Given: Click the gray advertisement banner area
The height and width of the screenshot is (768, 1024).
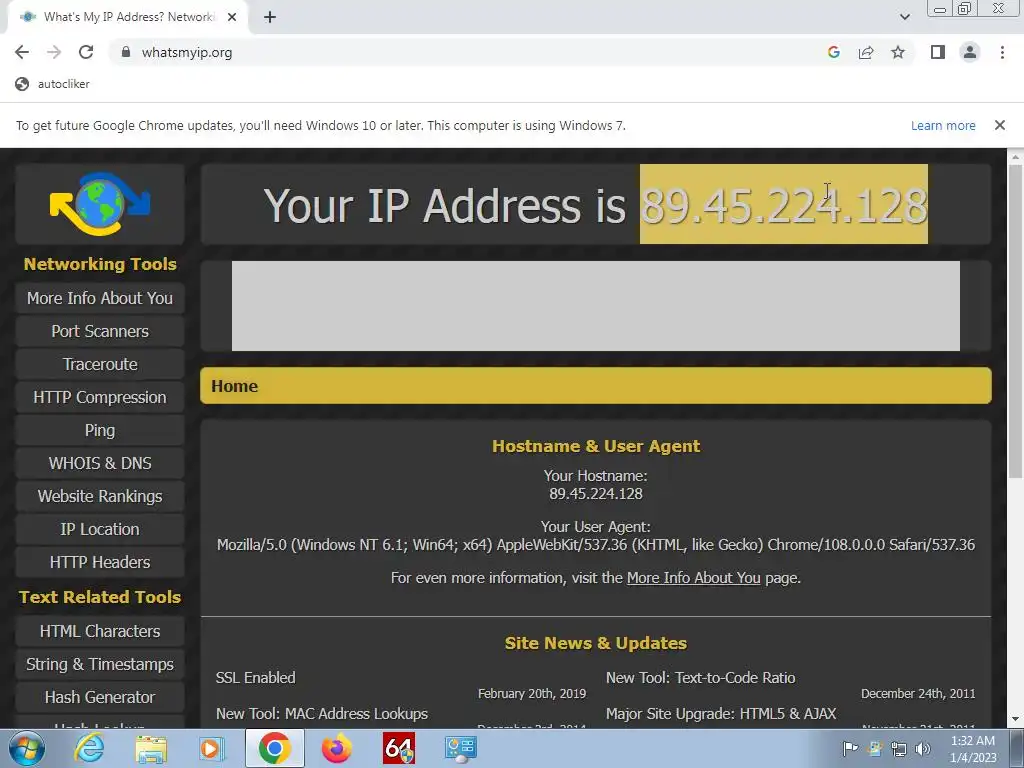Looking at the screenshot, I should tap(596, 306).
